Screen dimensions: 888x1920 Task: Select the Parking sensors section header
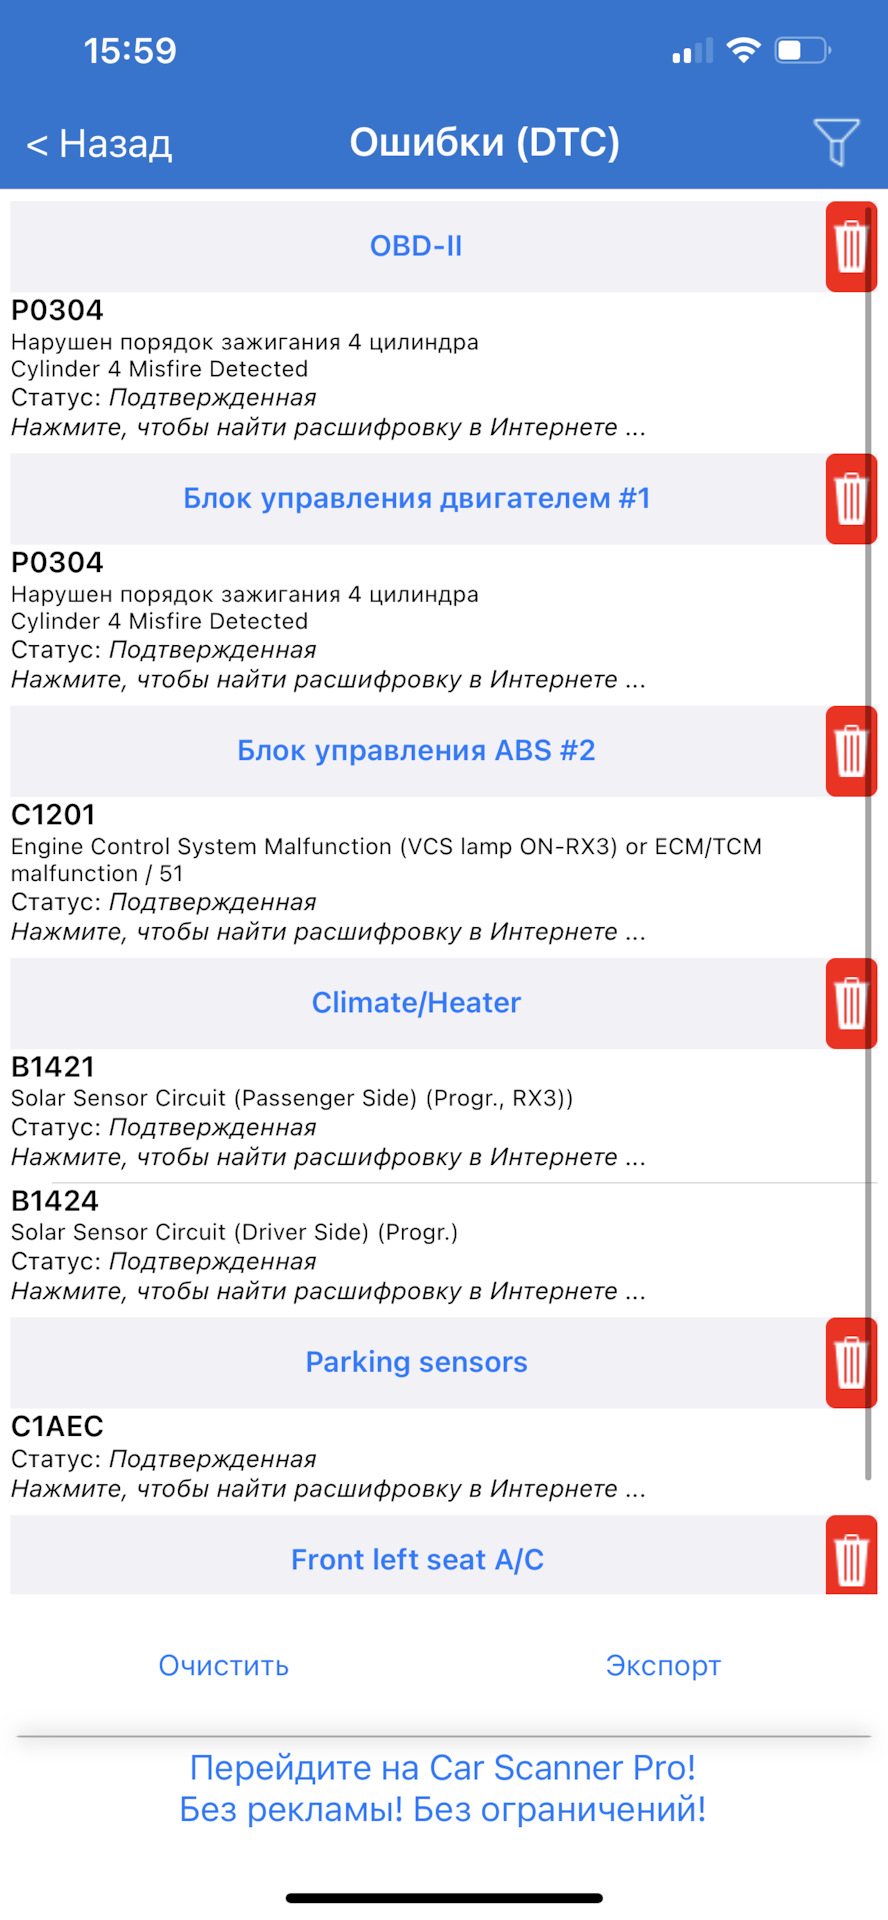point(416,1362)
